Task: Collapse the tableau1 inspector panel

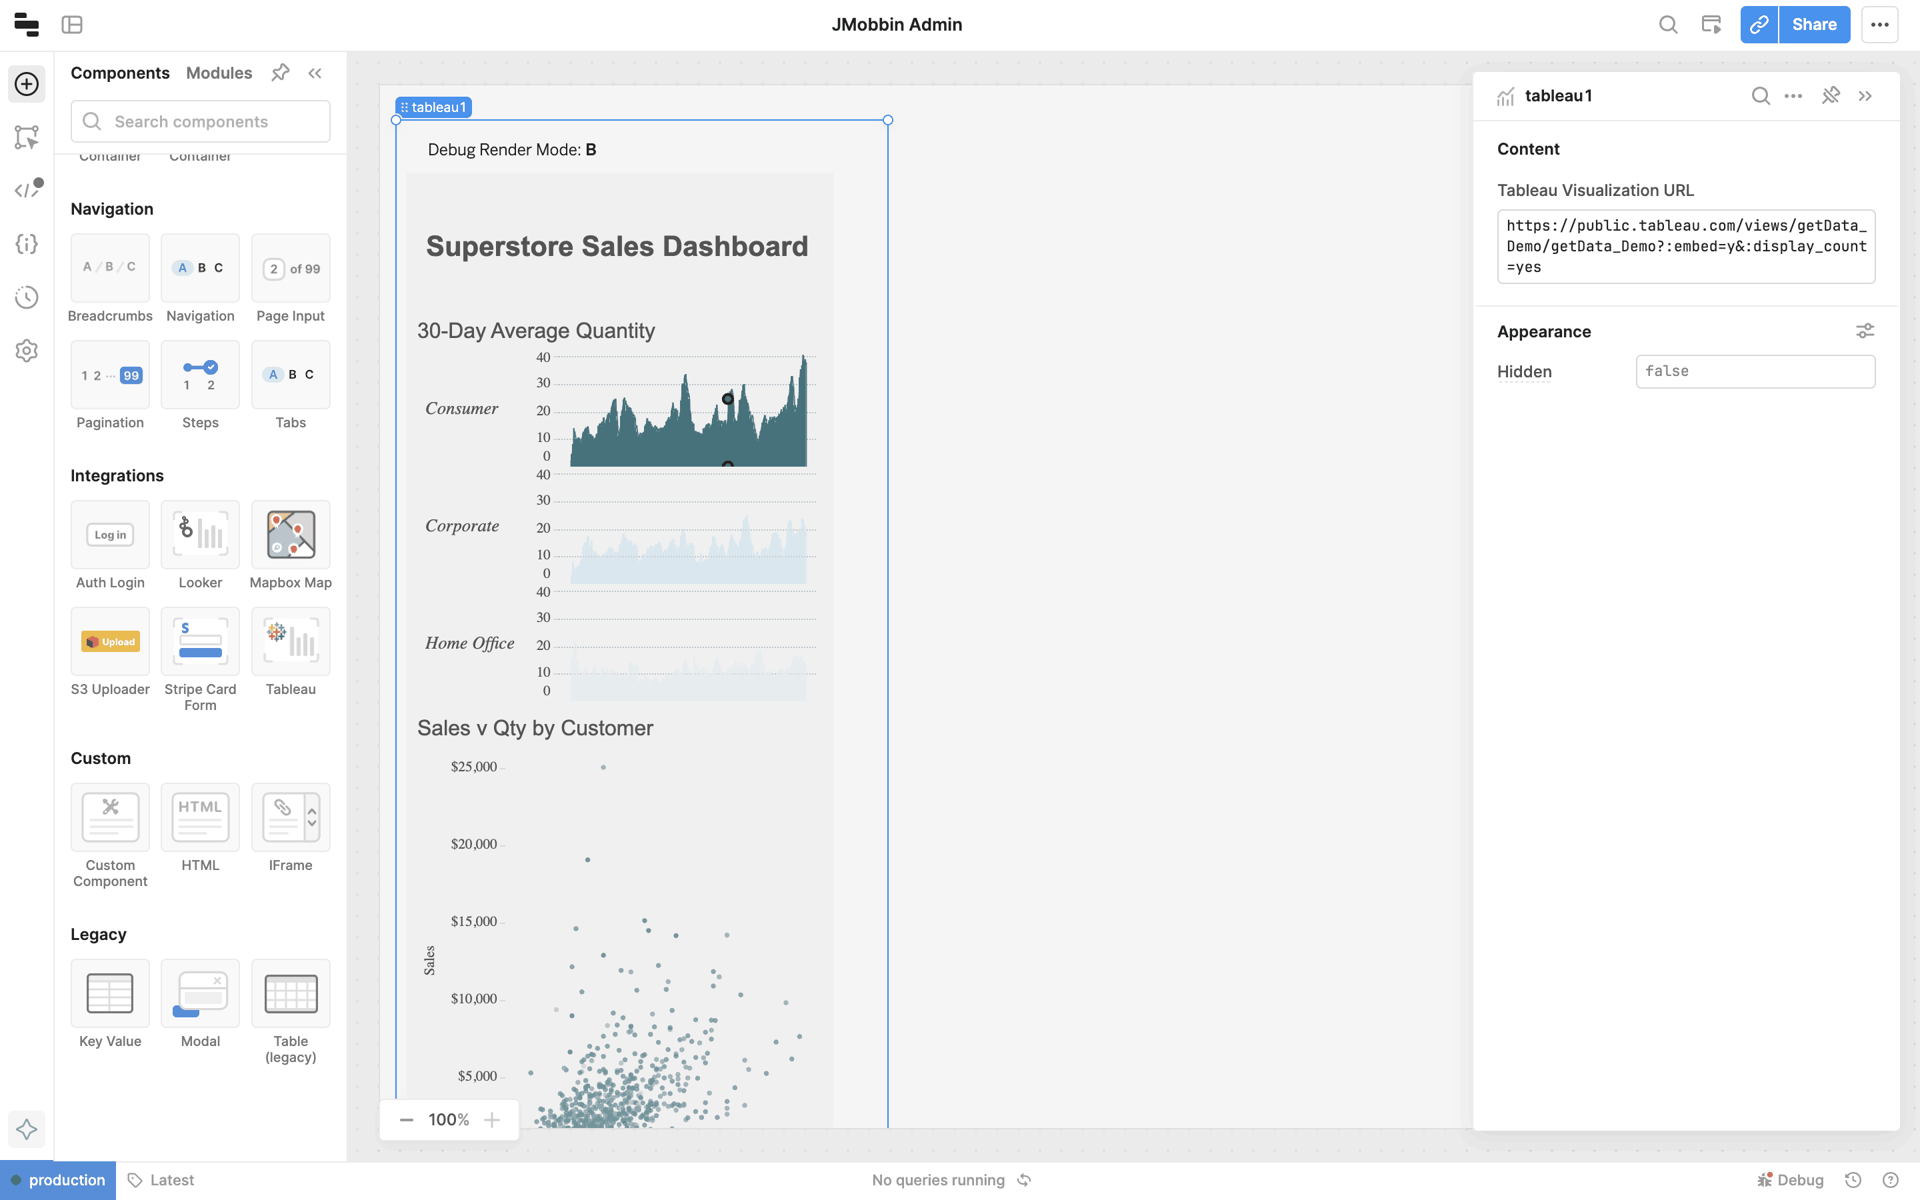Action: 1865,96
